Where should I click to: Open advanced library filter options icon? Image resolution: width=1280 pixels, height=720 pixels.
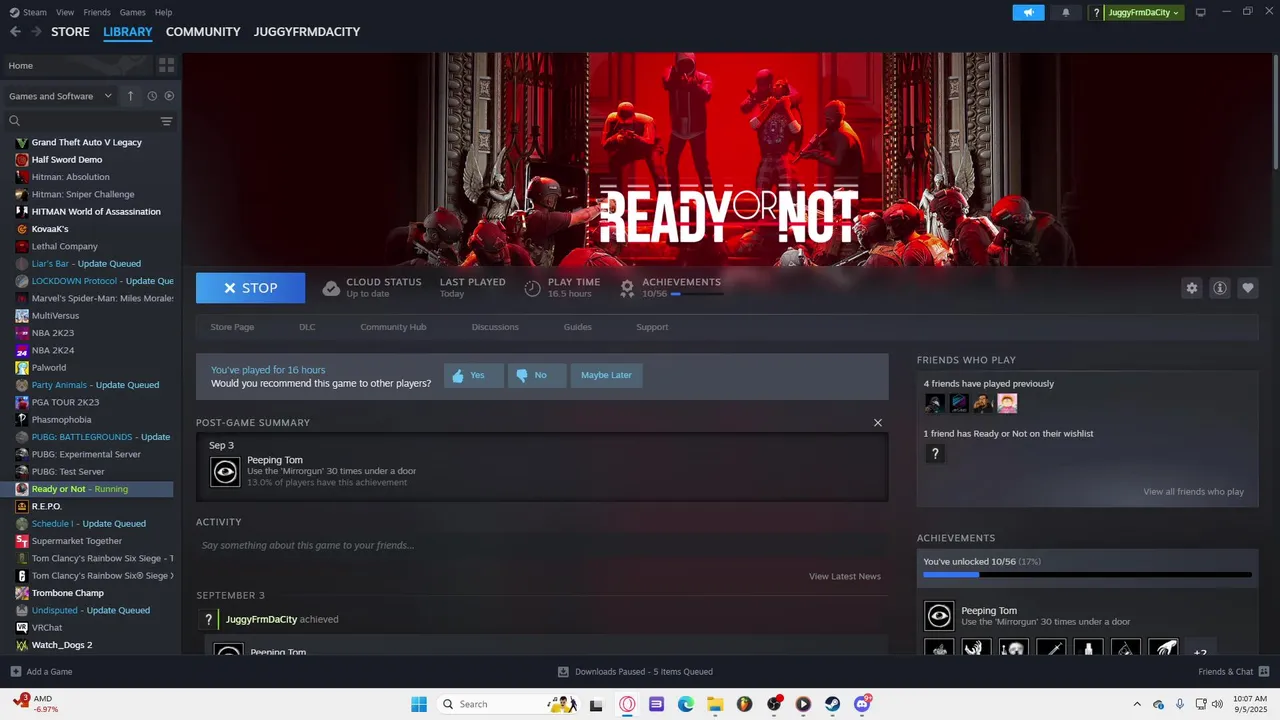[x=166, y=121]
